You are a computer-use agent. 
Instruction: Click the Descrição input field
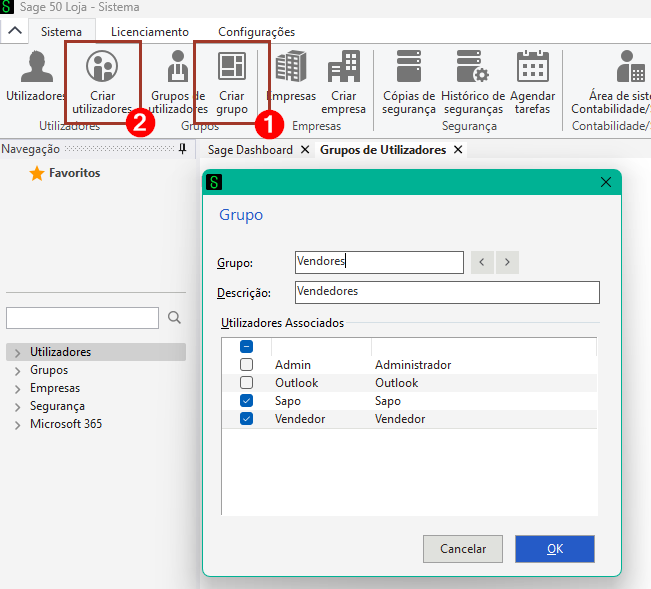click(x=447, y=292)
